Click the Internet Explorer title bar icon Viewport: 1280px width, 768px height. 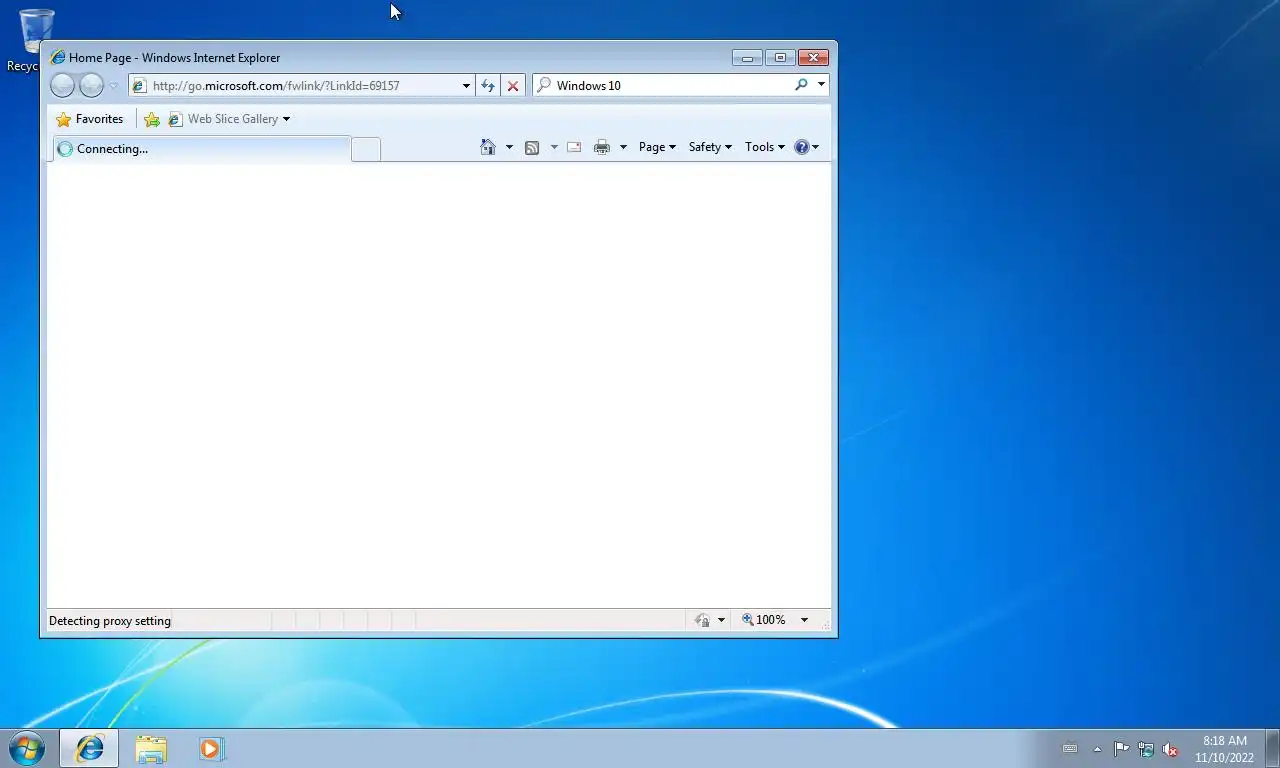(58, 58)
